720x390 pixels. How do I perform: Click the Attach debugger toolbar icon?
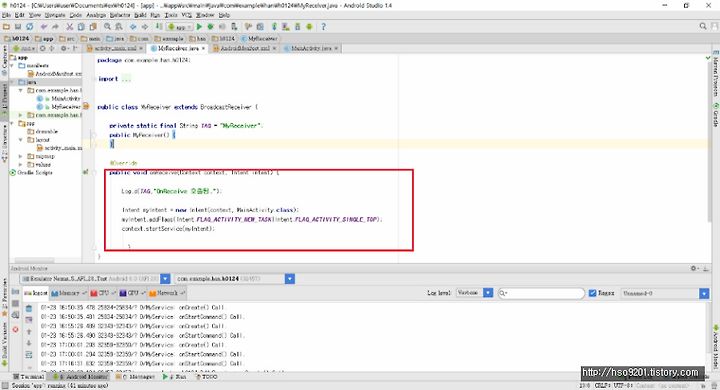[x=234, y=27]
